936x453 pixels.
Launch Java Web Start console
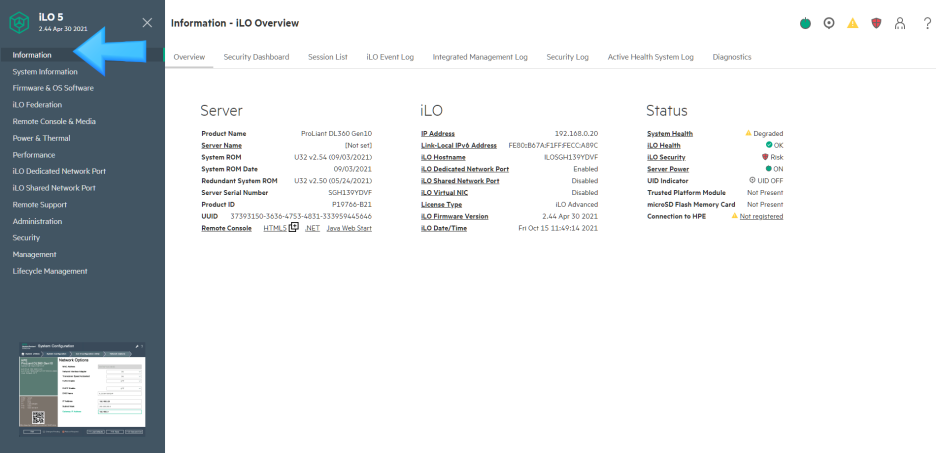click(349, 228)
